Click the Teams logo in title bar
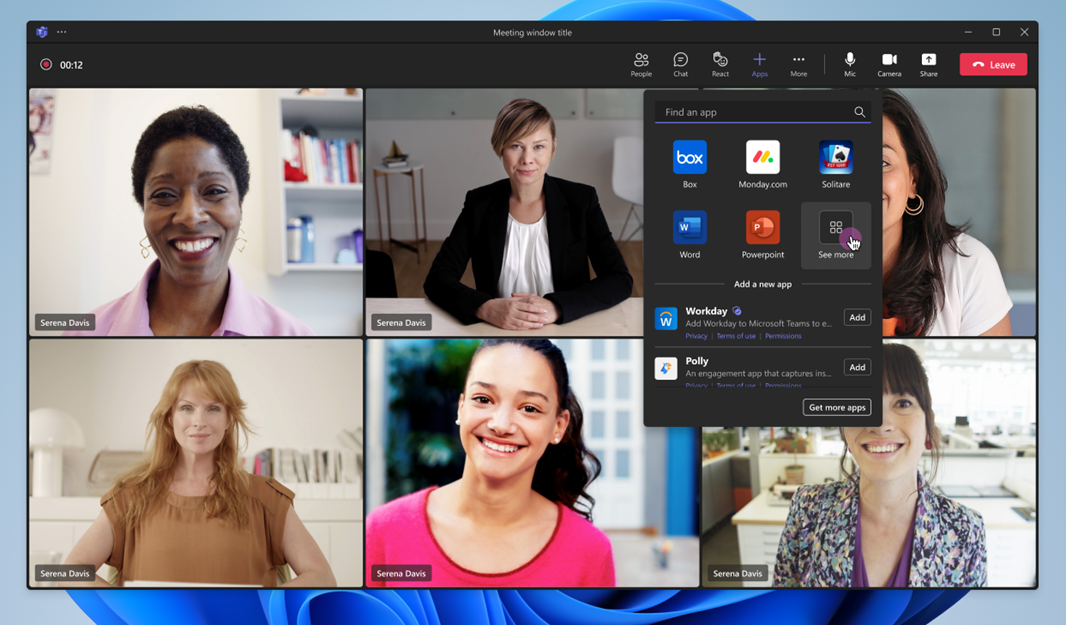1066x625 pixels. click(41, 32)
